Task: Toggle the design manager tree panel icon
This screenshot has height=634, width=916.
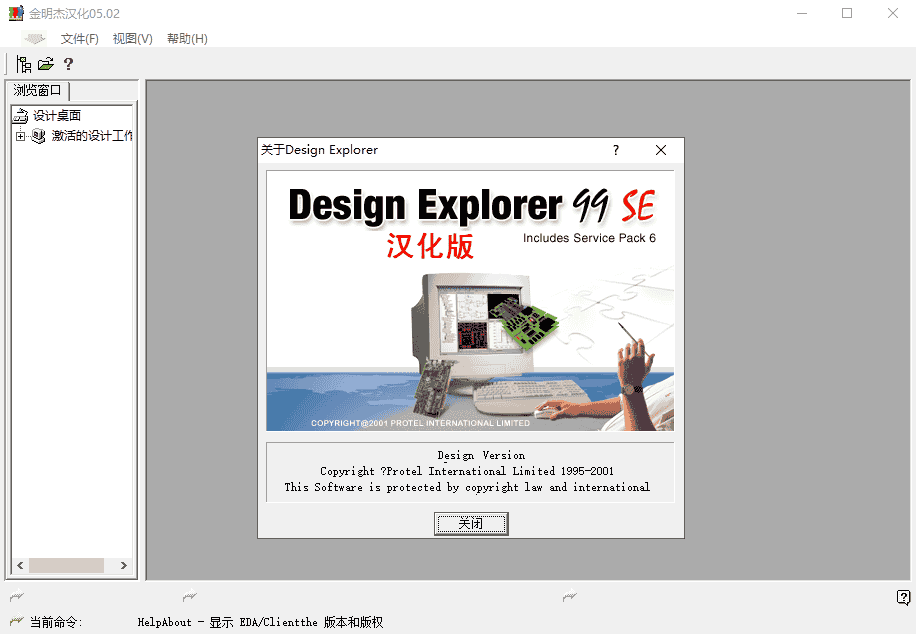Action: 25,64
